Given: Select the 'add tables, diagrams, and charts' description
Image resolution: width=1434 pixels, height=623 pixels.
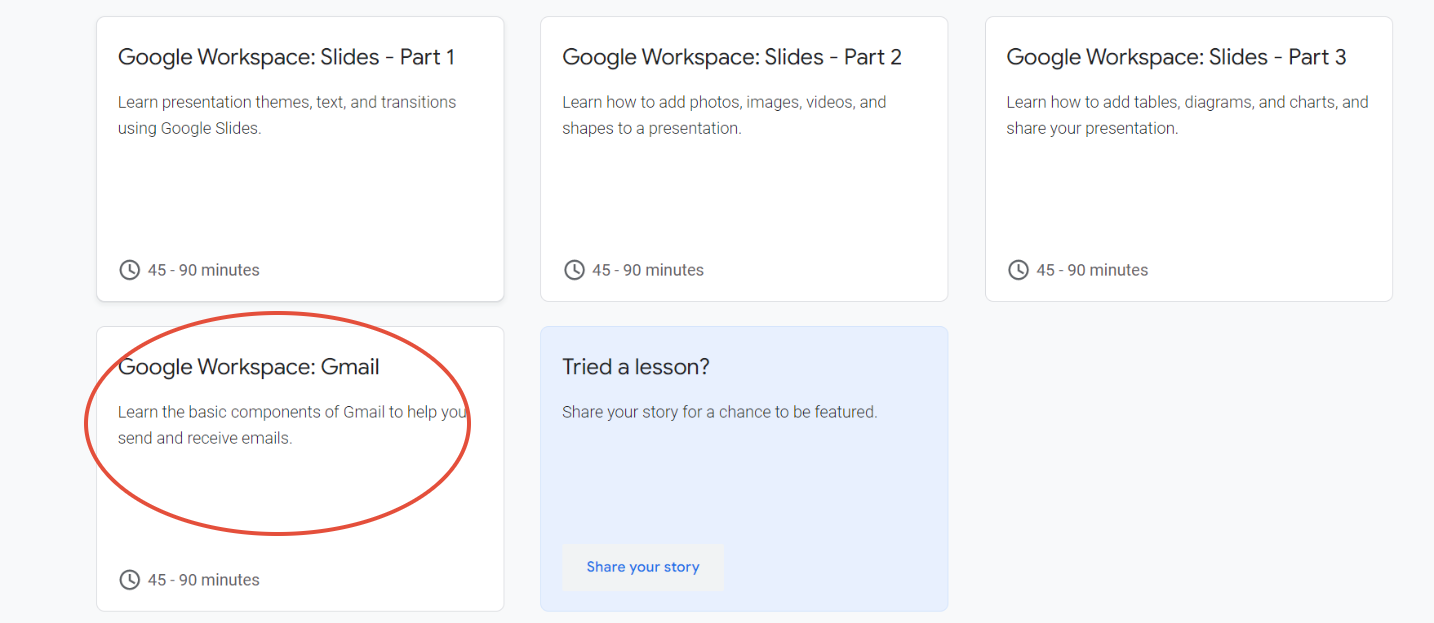Looking at the screenshot, I should [1187, 115].
